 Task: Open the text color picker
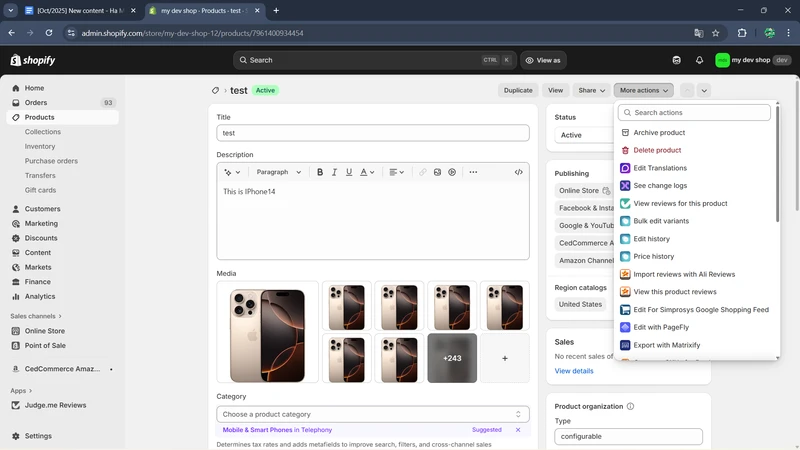367,172
